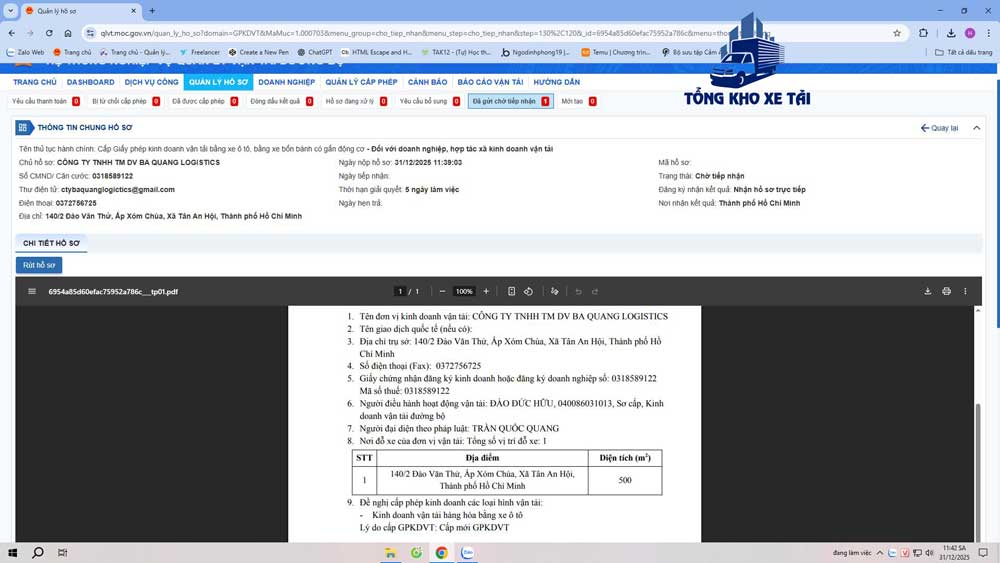Screen dimensions: 1000x563
Task: Select the PDF draw annotation tool
Action: point(555,292)
